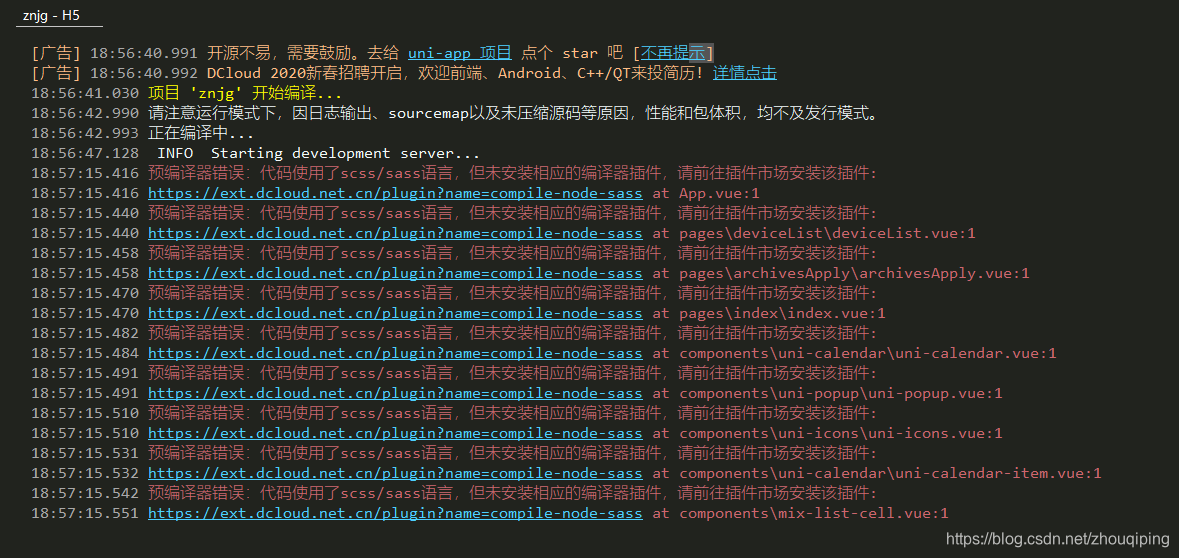Open the uni-app 项目 link
Screen dimensions: 1179x558
459,53
